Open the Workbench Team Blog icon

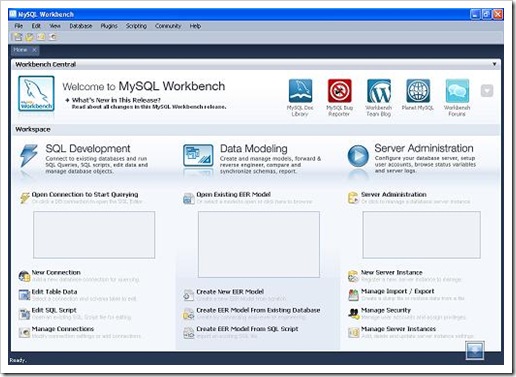tap(379, 91)
